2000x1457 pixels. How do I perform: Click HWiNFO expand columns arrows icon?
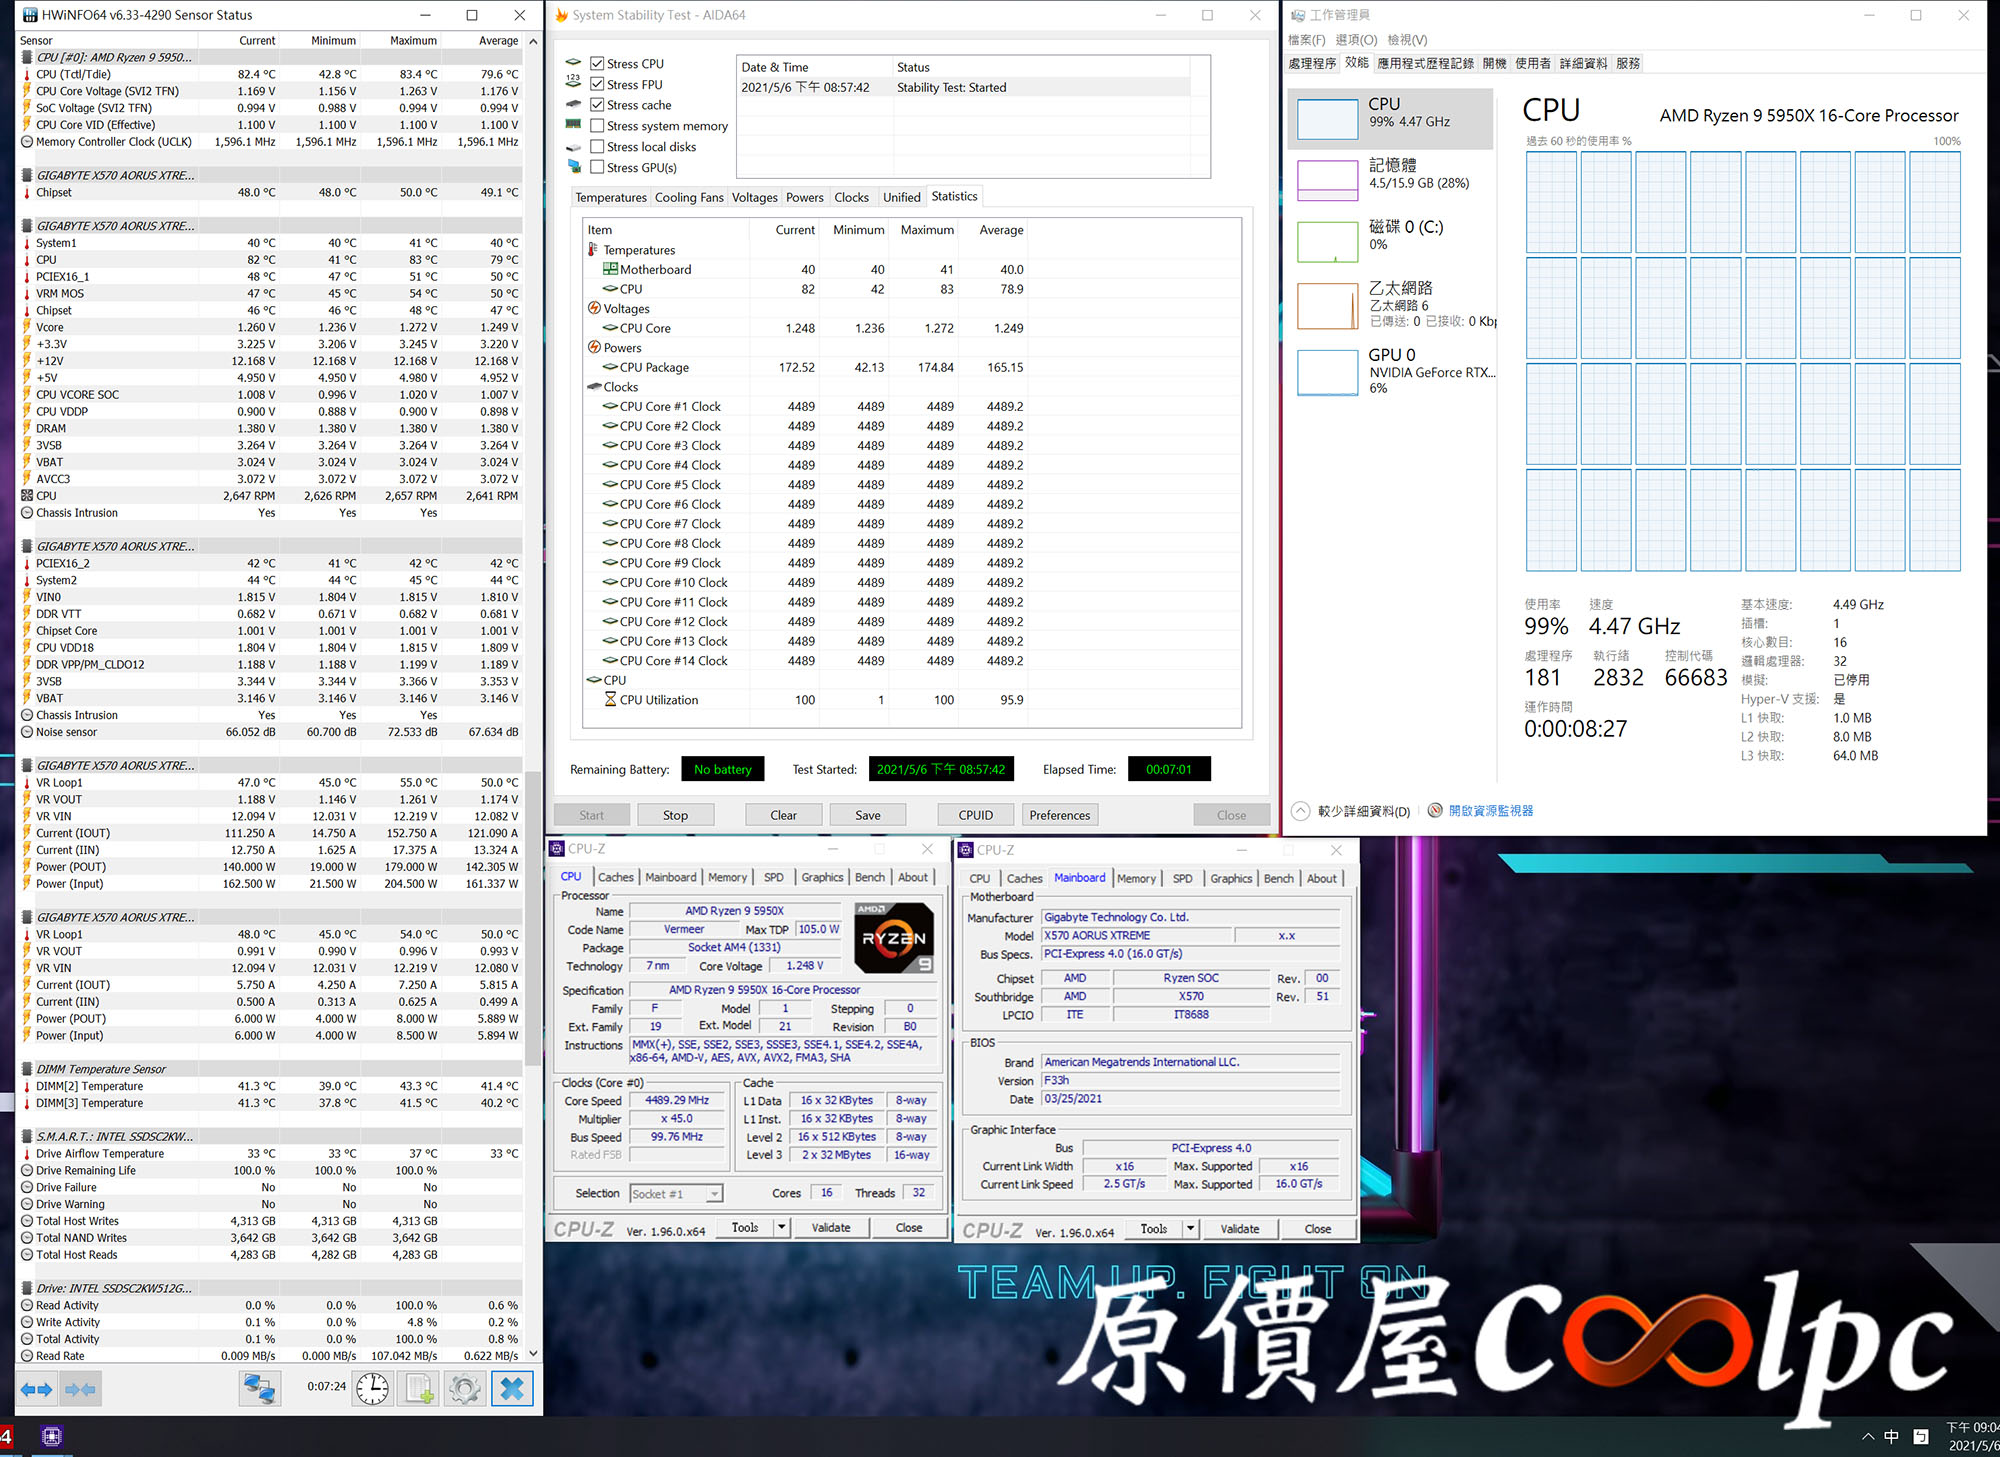(37, 1389)
